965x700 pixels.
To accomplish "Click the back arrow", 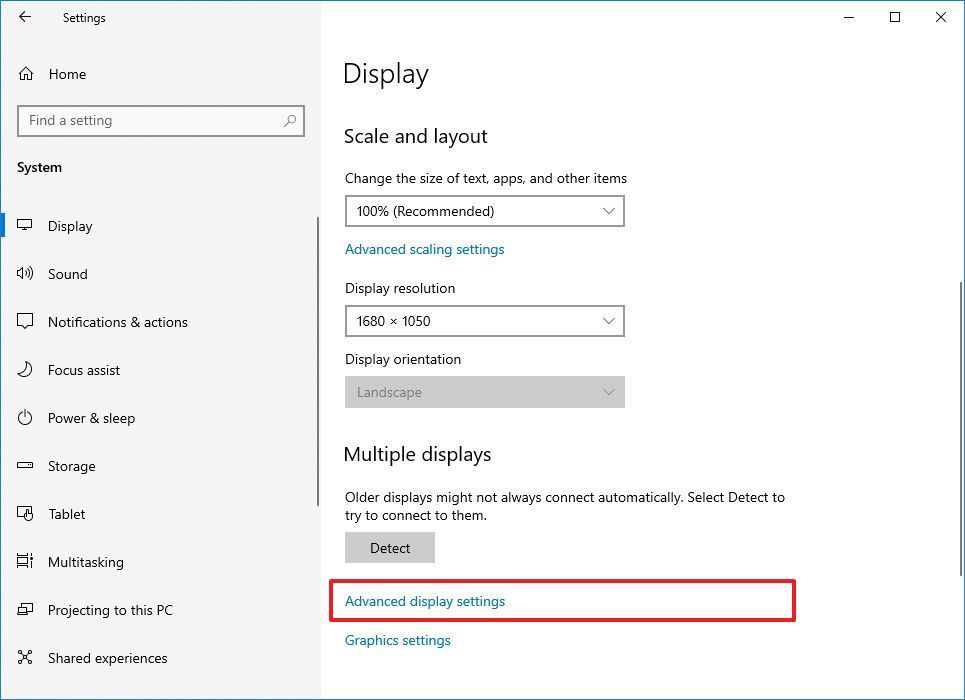I will (24, 17).
